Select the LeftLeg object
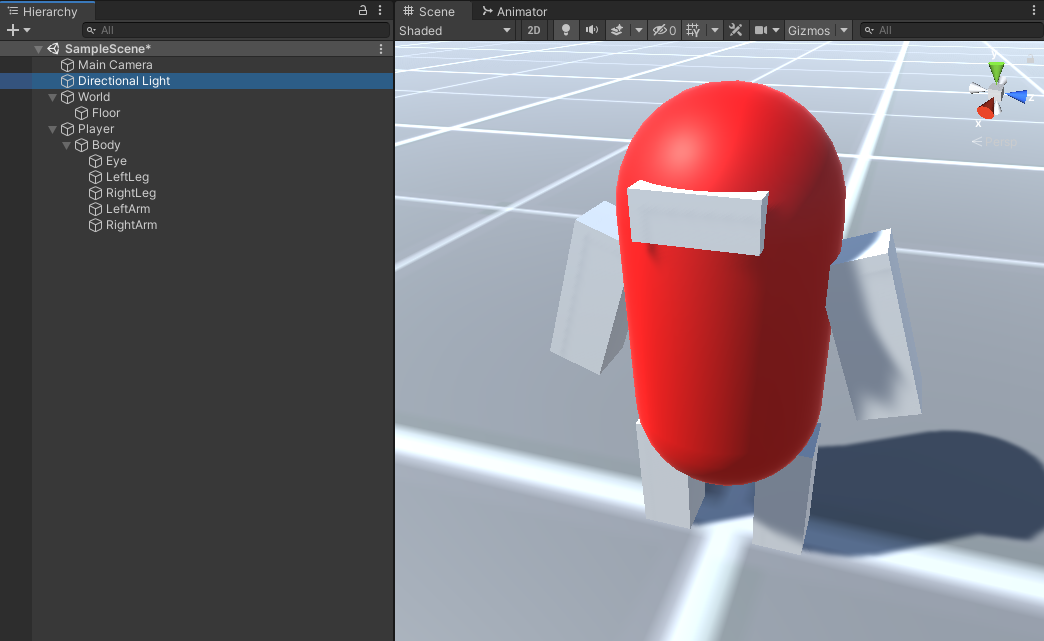 (197, 176)
